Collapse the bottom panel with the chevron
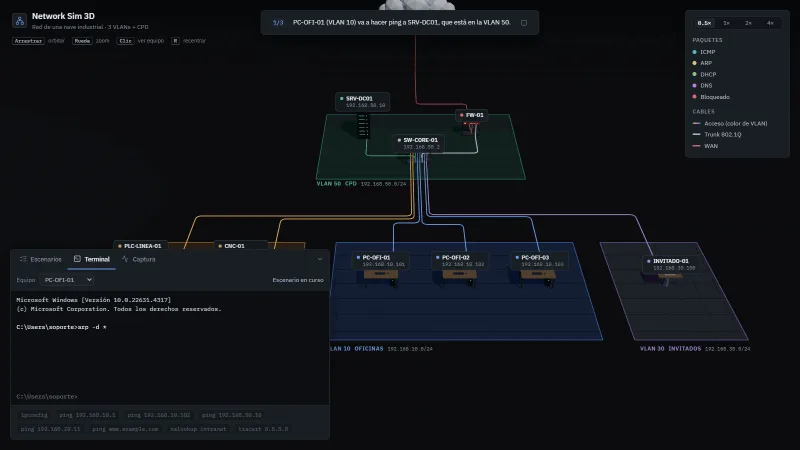This screenshot has width=800, height=450. click(x=320, y=259)
